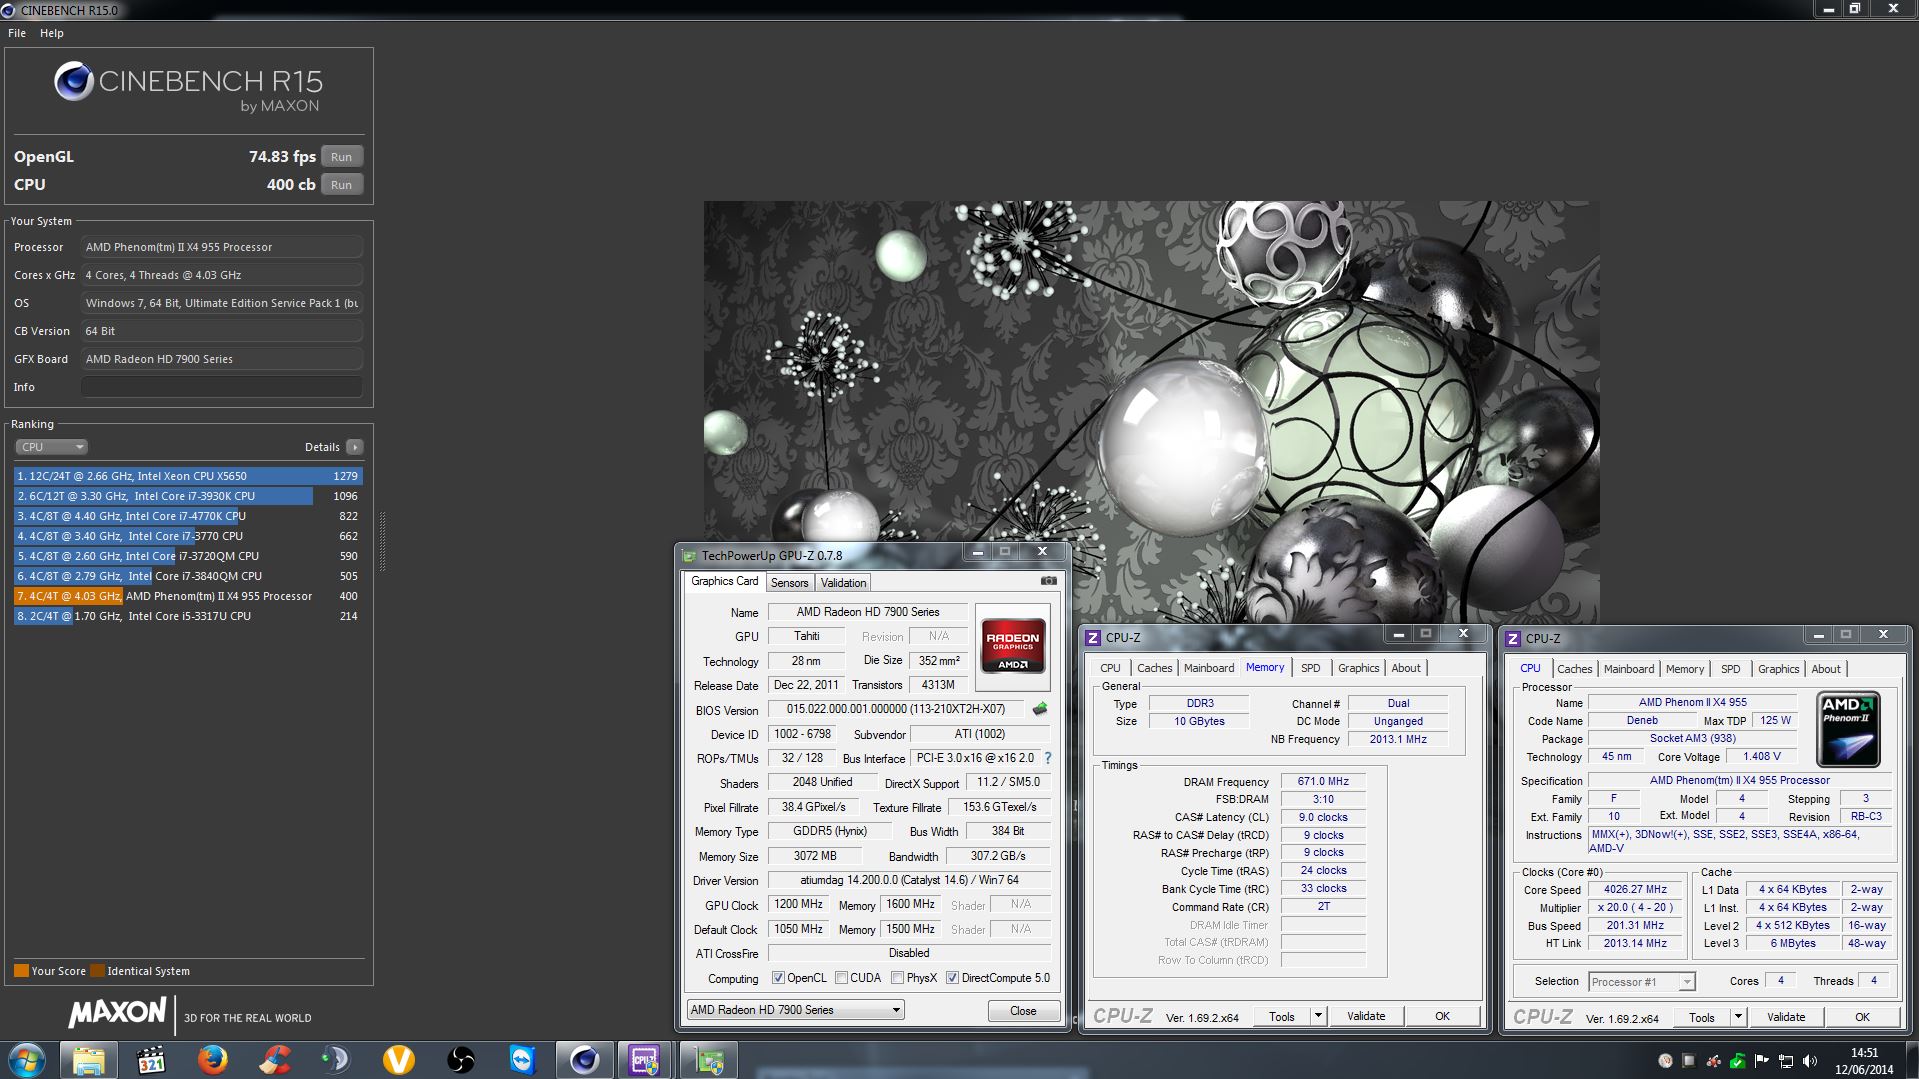
Task: Run the CPU benchmark
Action: pos(341,185)
